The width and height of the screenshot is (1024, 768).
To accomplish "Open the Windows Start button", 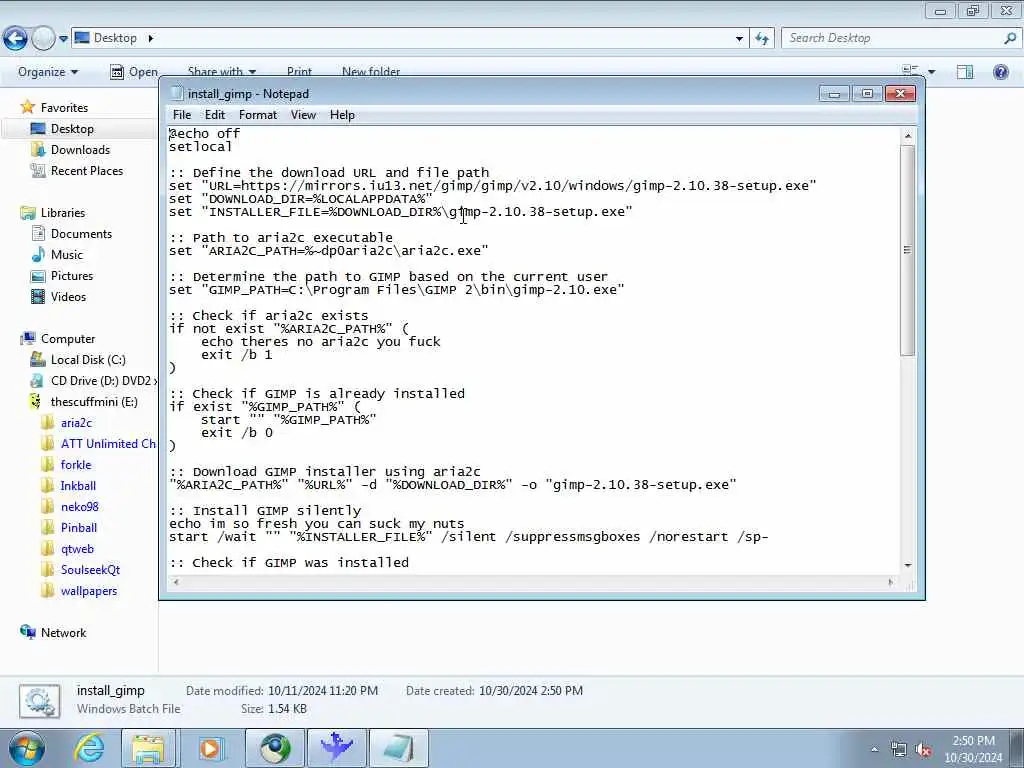I will point(27,748).
